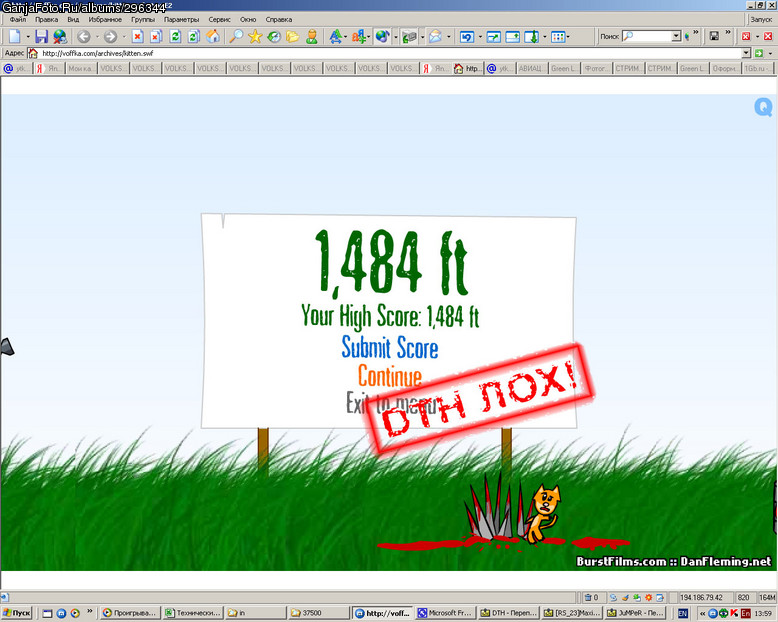Click the blue letter A font icon

[x=335, y=37]
